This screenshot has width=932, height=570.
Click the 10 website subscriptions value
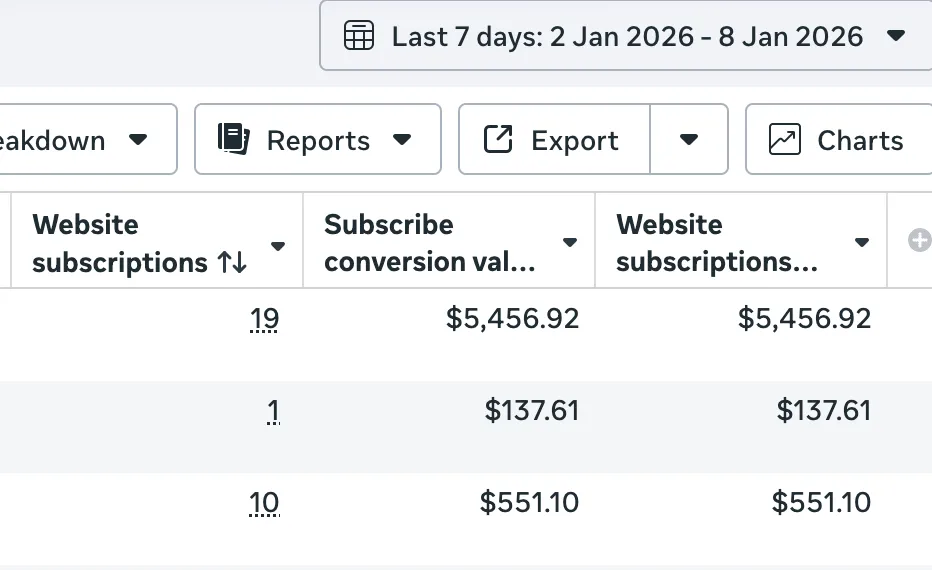264,503
